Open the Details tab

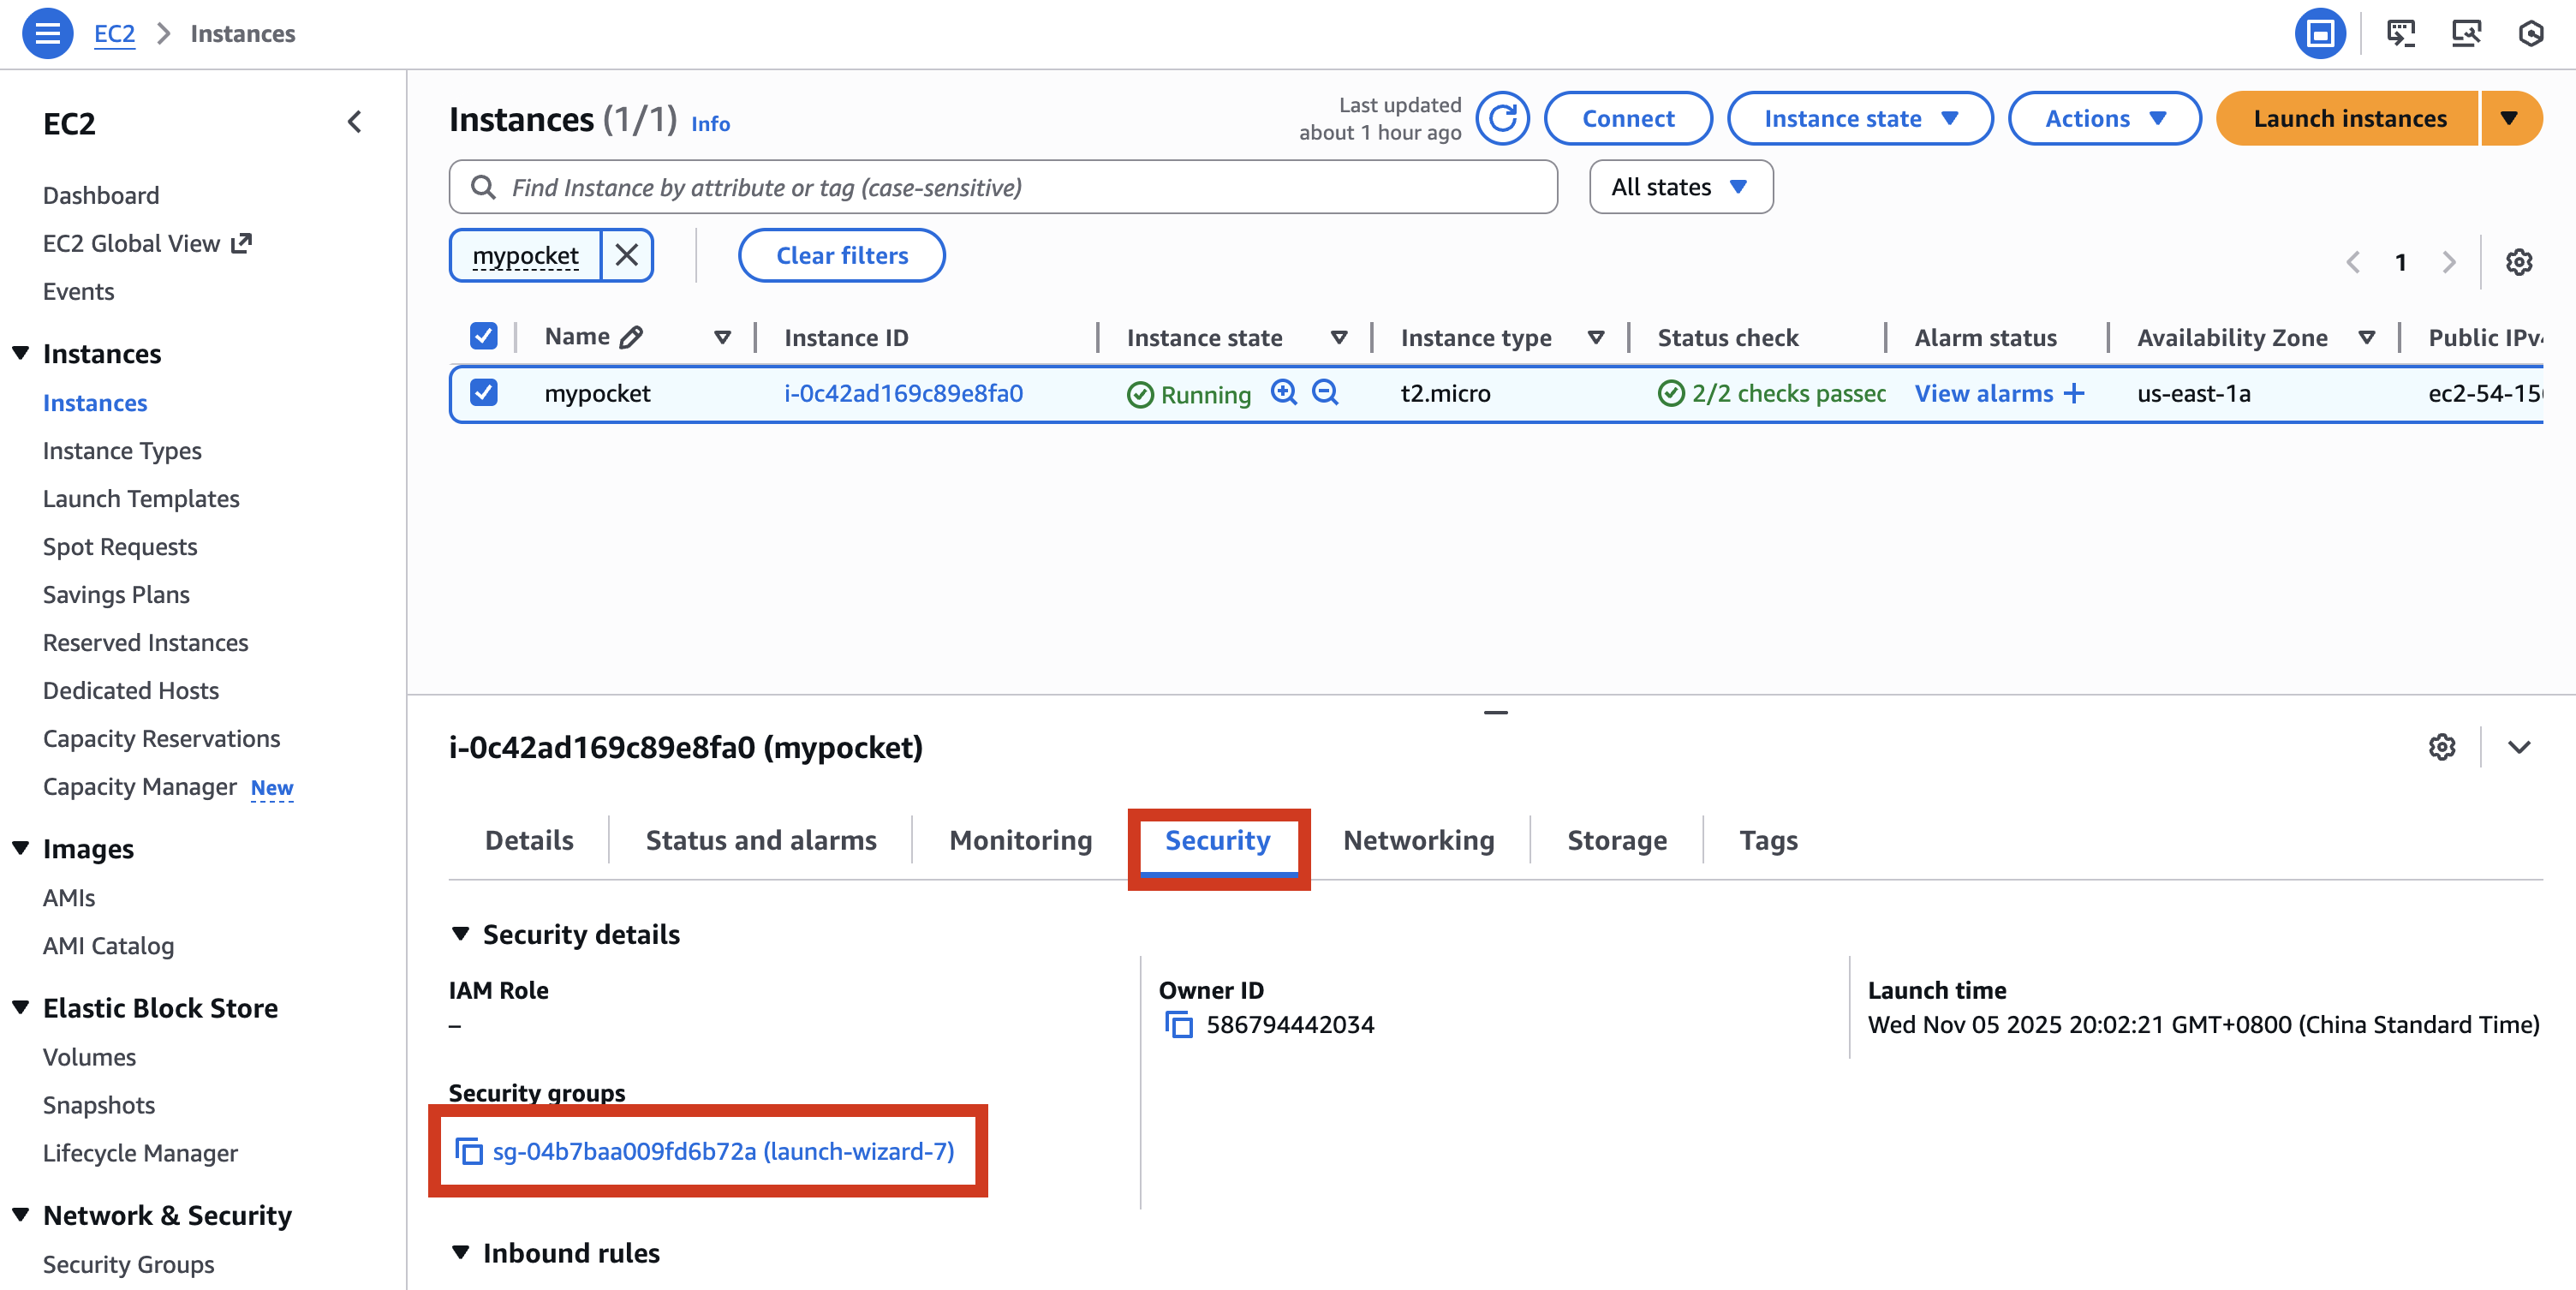tap(528, 840)
